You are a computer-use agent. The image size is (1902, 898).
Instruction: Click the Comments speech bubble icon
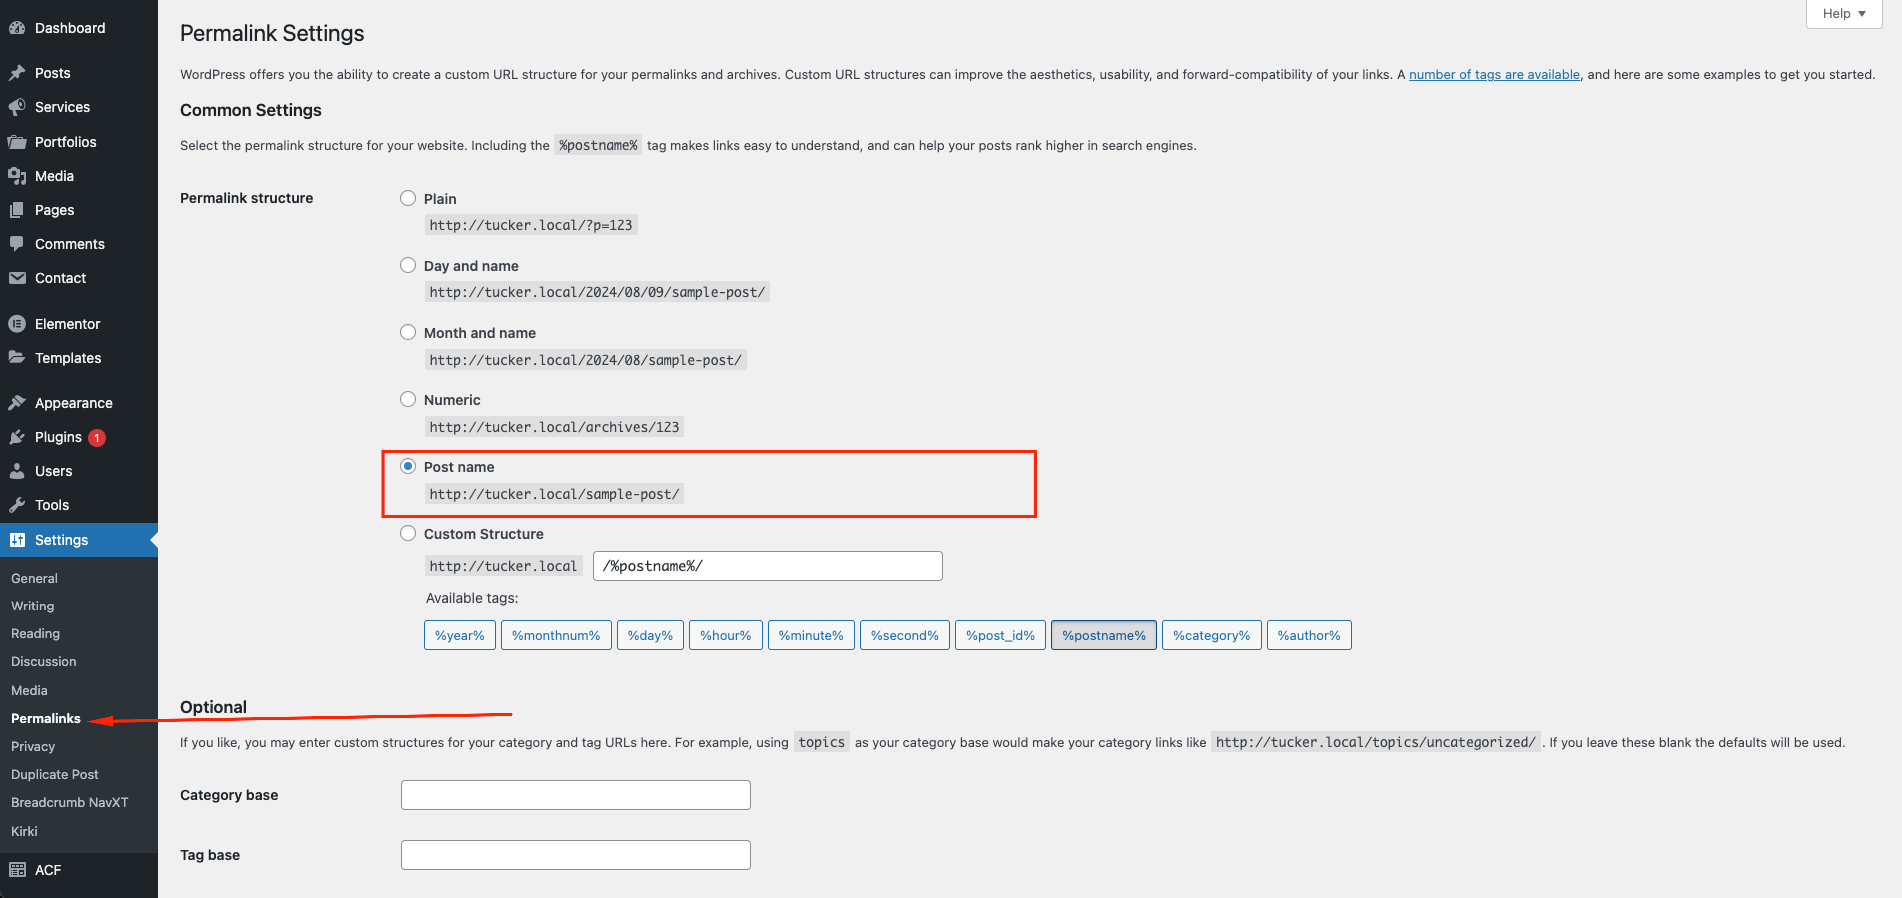(x=17, y=244)
